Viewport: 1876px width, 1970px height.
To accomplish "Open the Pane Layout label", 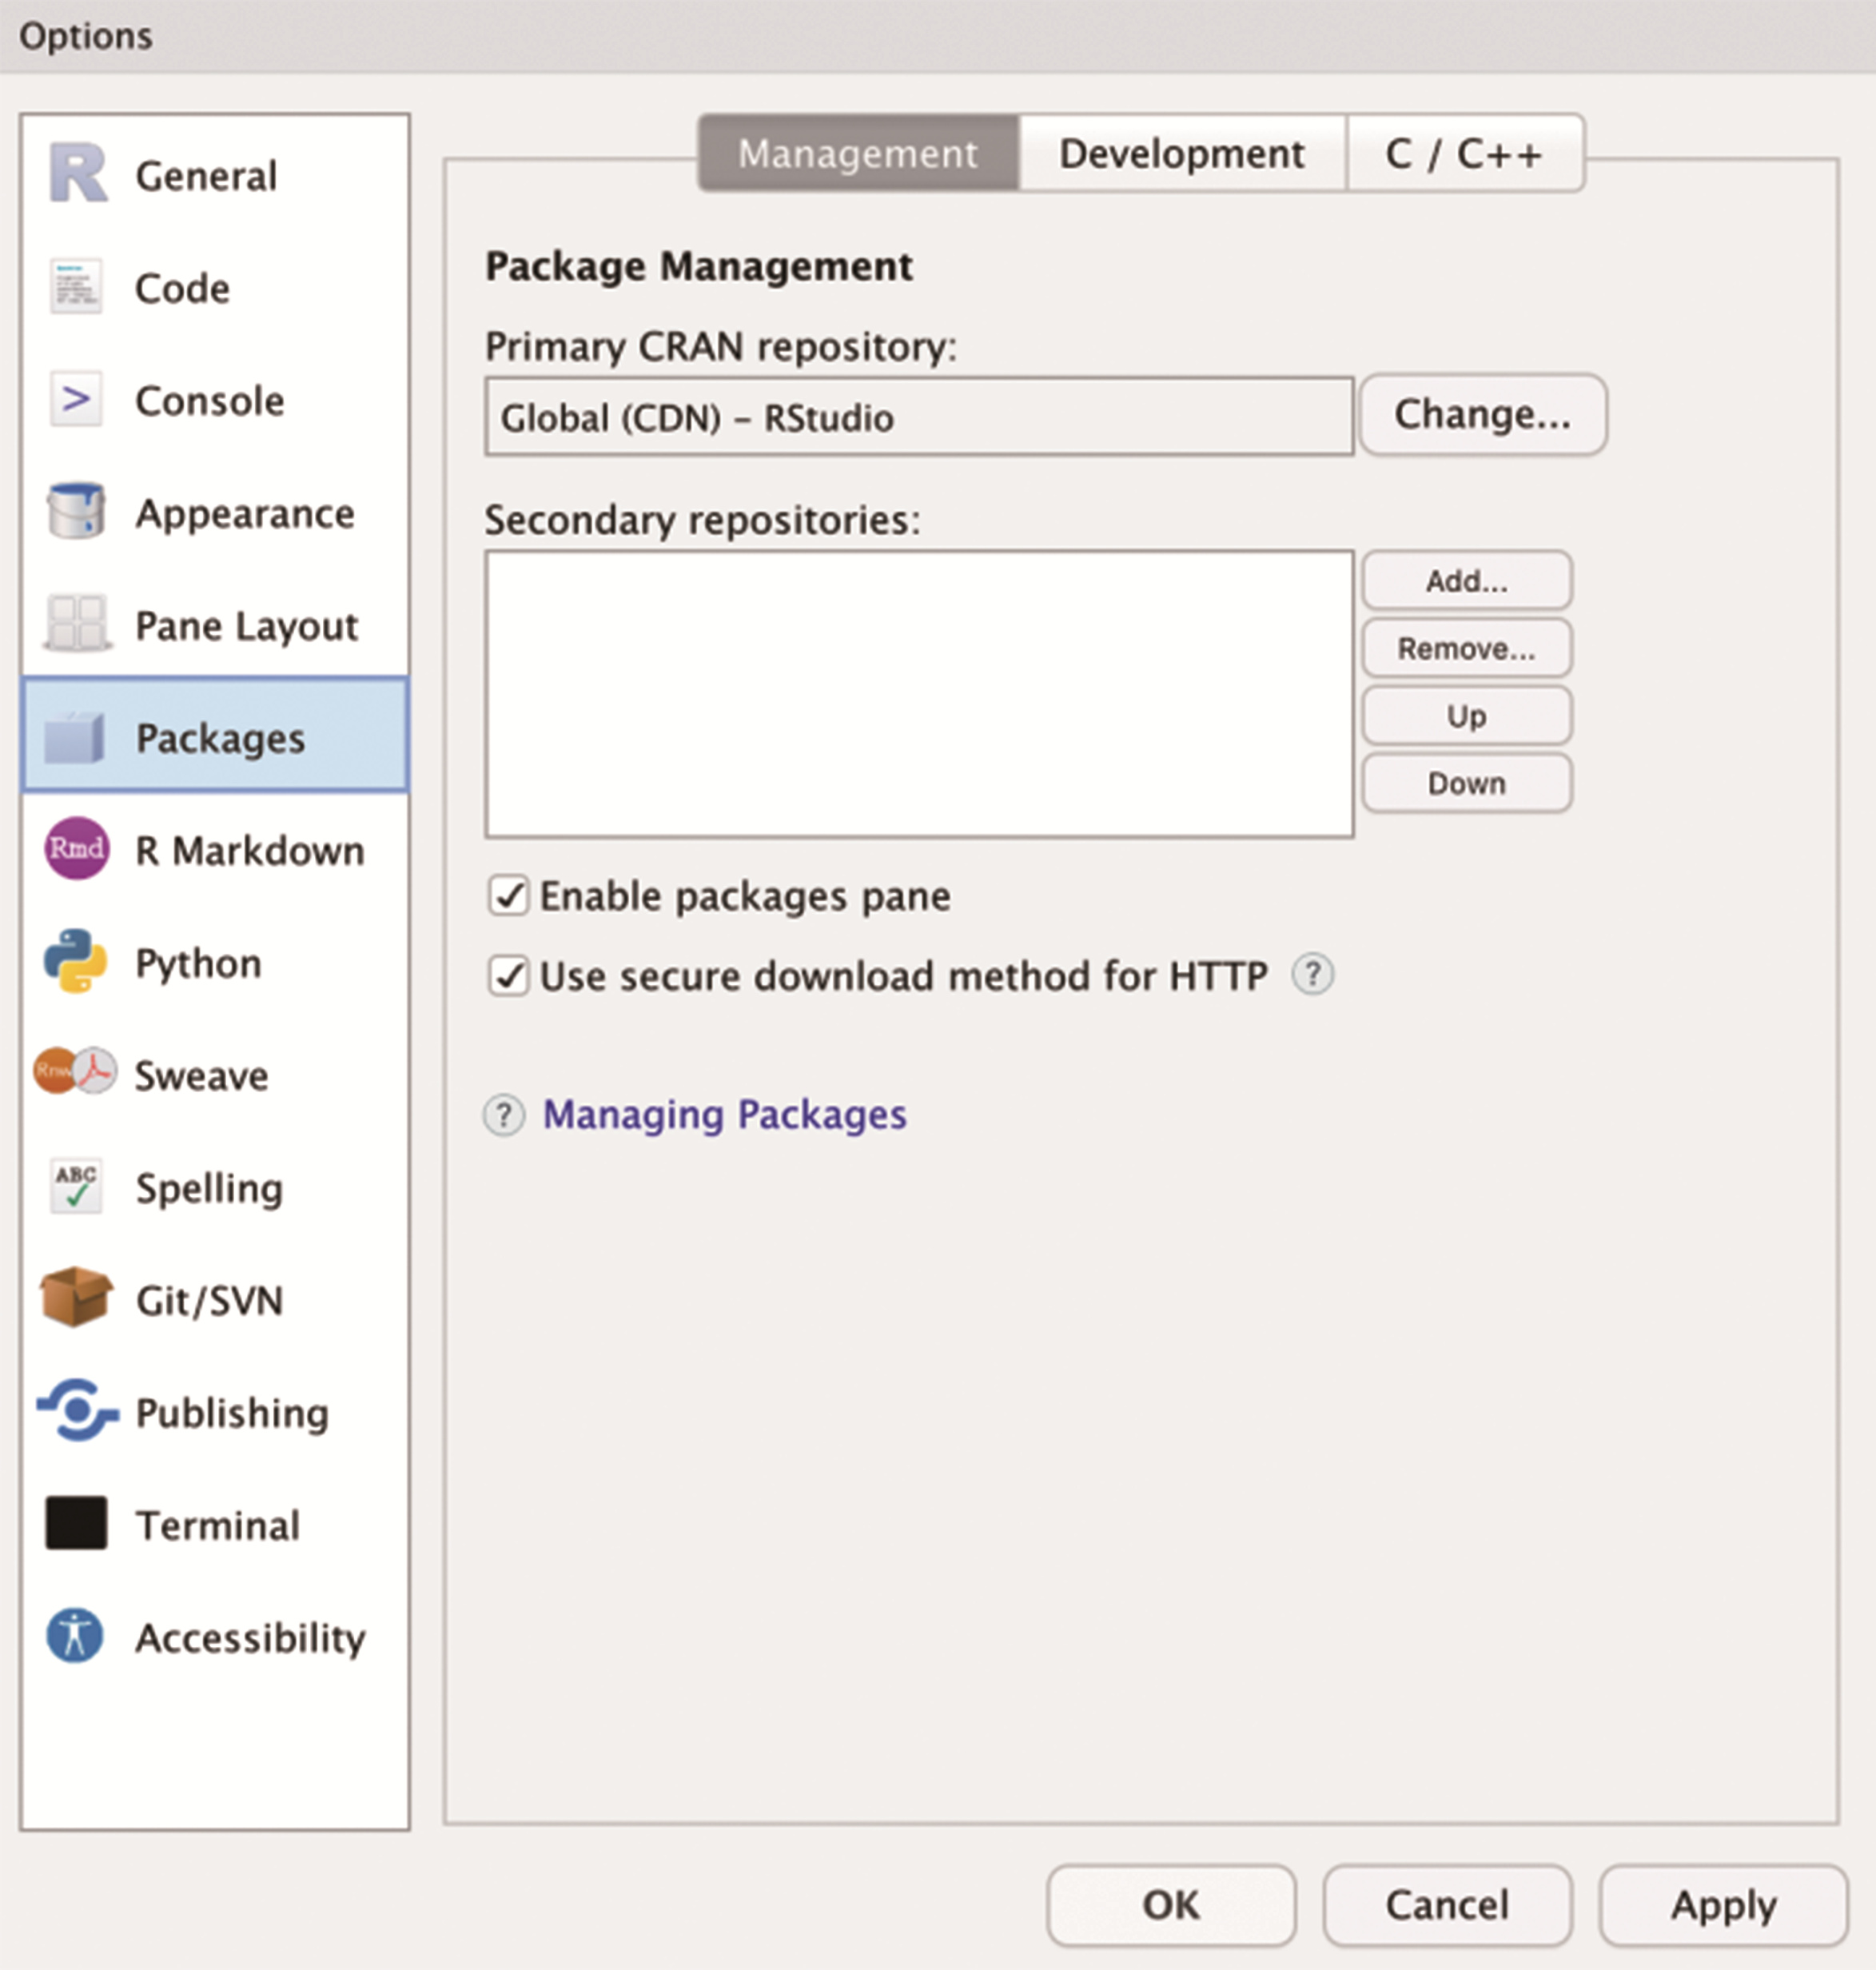I will [x=246, y=626].
